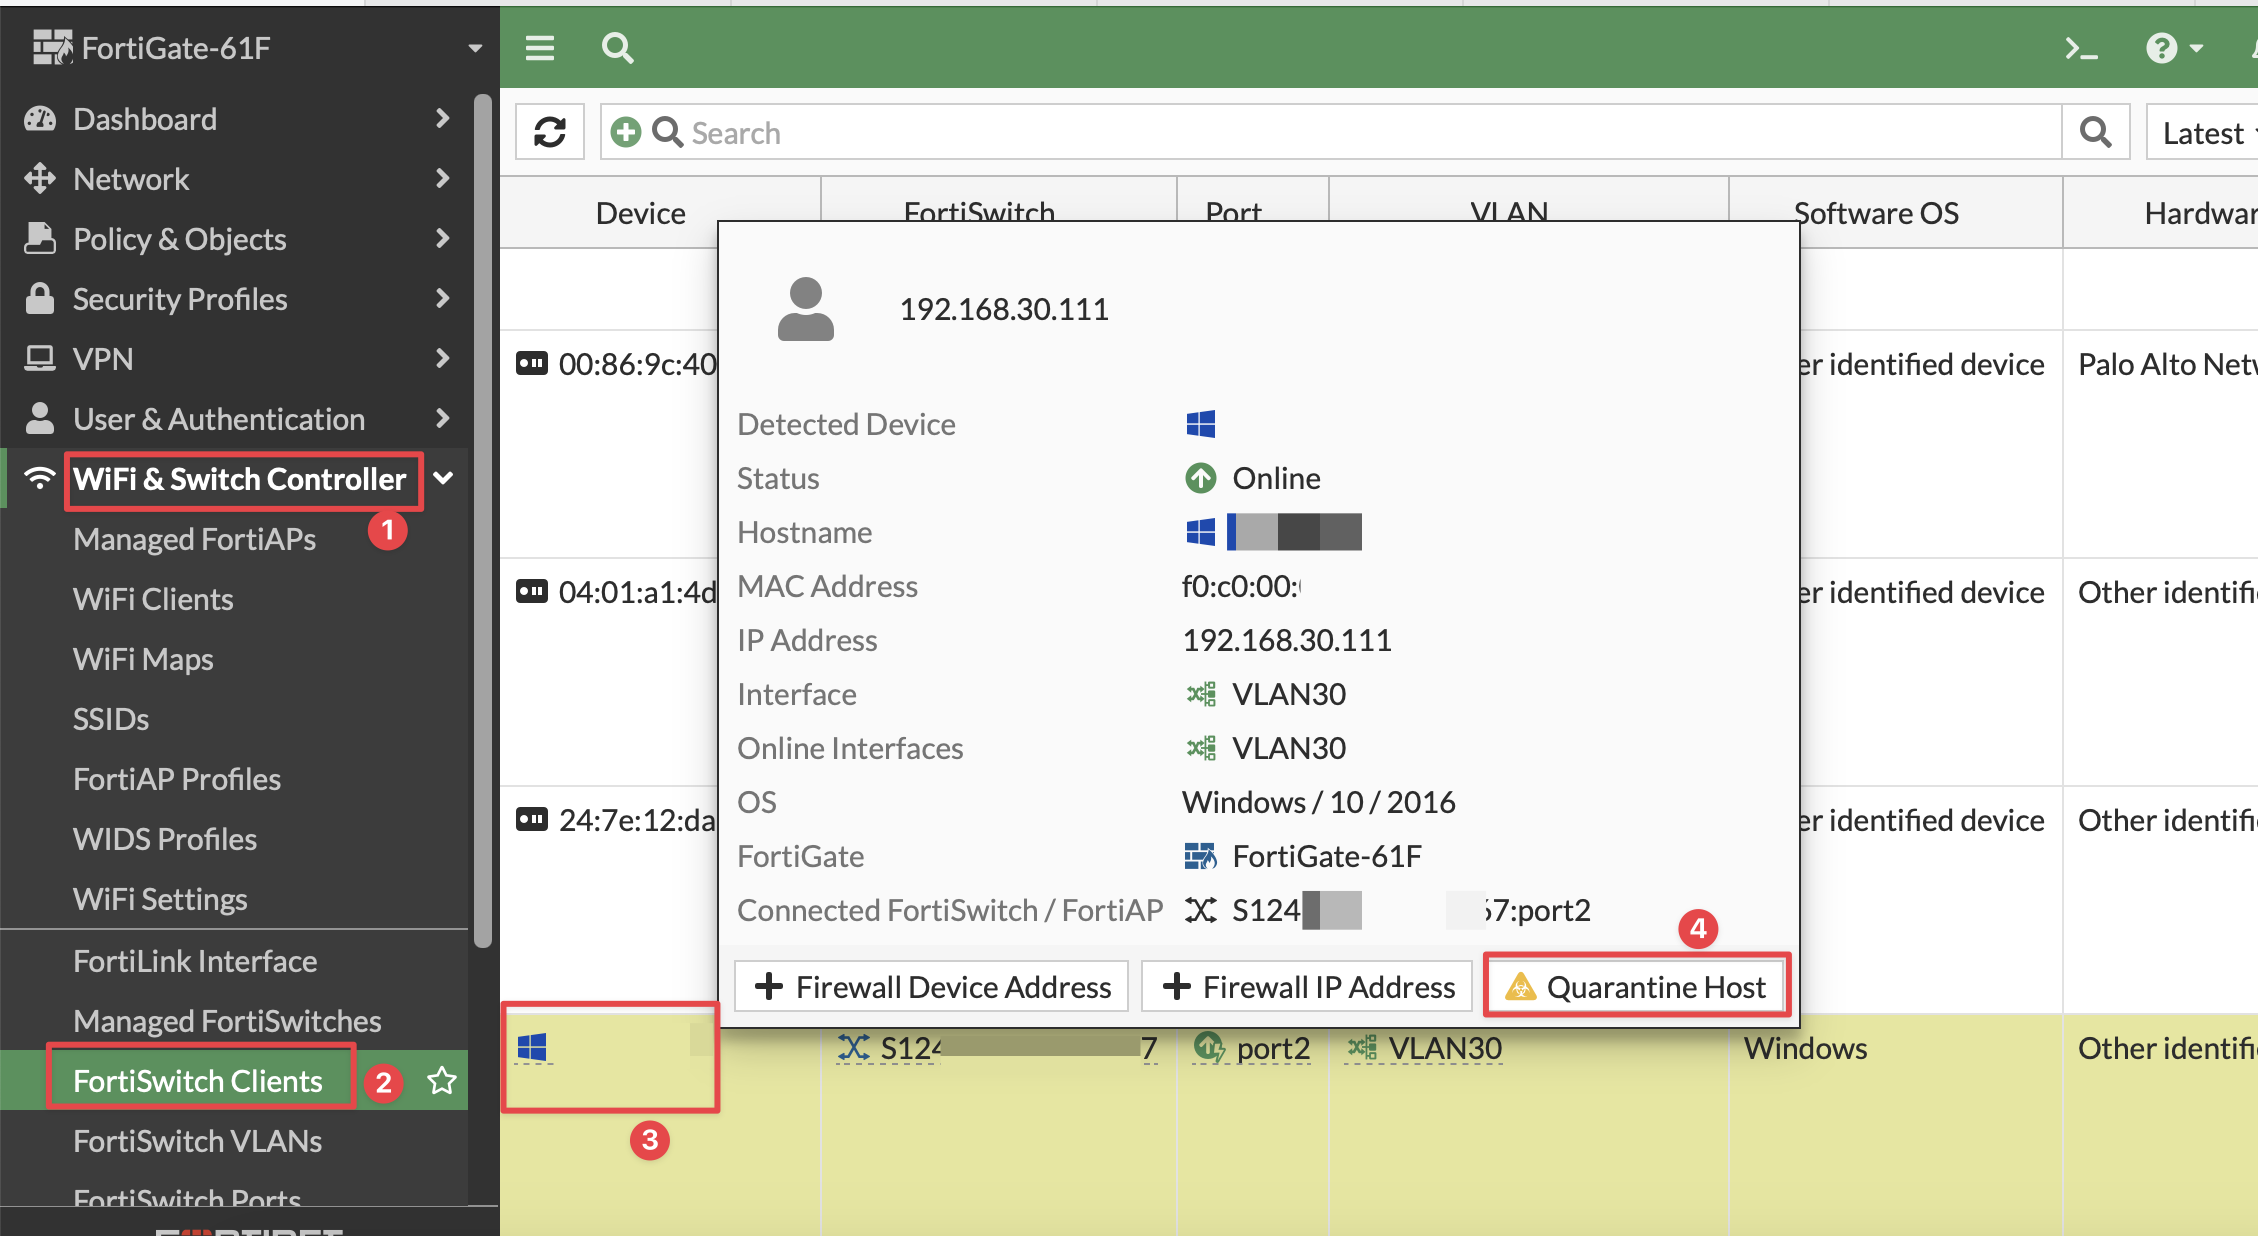Image resolution: width=2258 pixels, height=1236 pixels.
Task: Expand Policy & Objects menu
Action: point(237,239)
